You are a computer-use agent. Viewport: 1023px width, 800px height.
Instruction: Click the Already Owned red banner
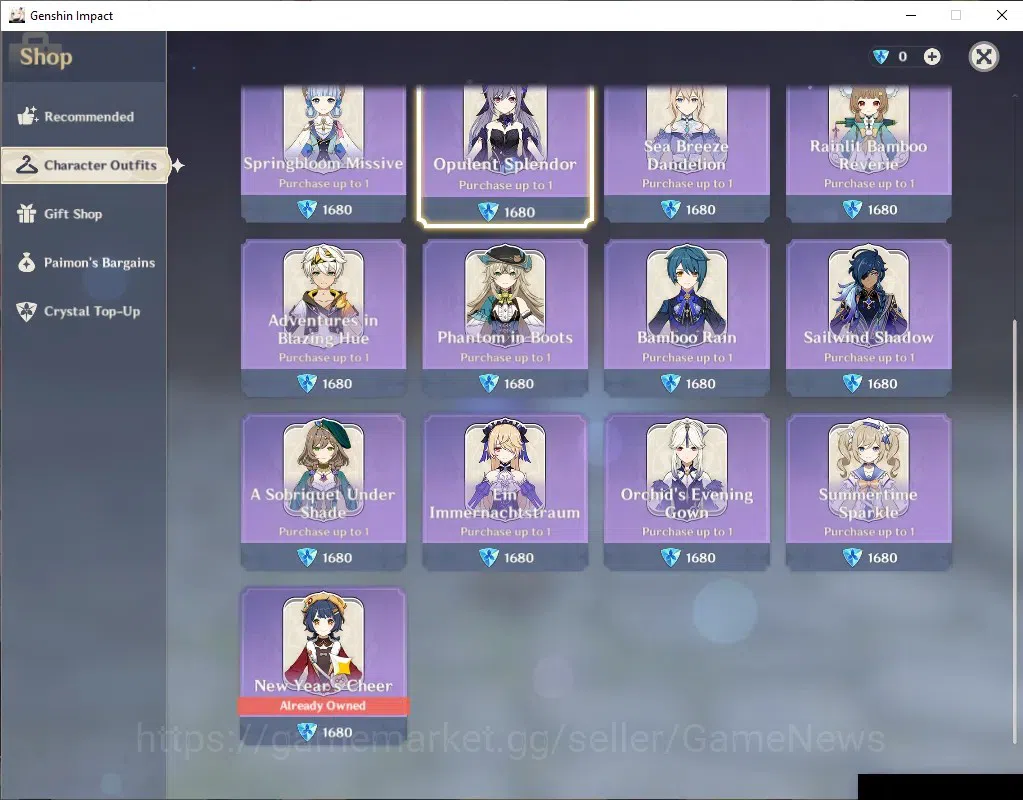[324, 705]
